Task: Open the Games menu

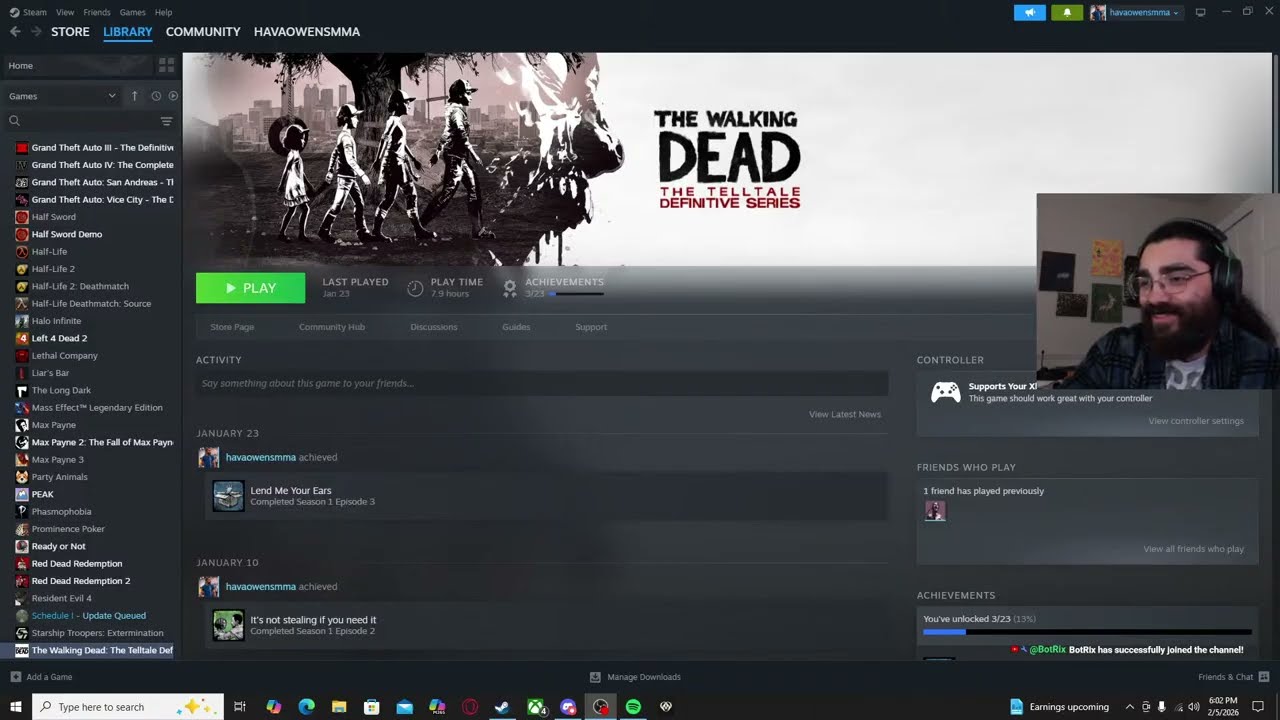Action: (x=132, y=12)
